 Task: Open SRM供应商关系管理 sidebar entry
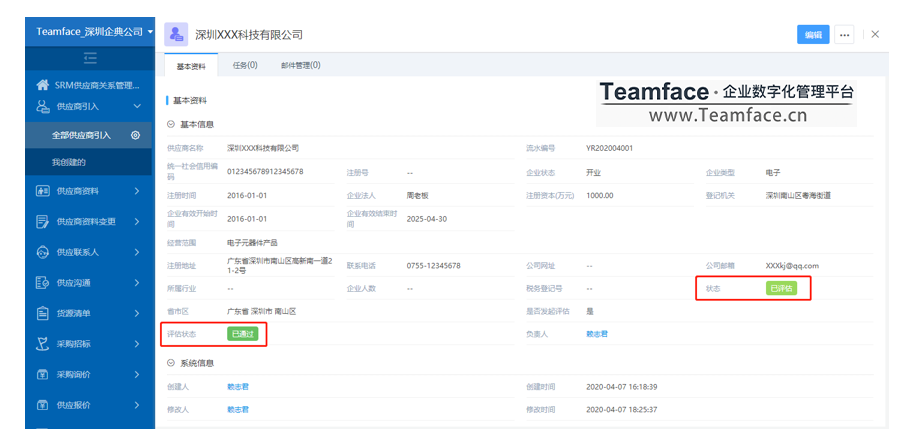(89, 86)
